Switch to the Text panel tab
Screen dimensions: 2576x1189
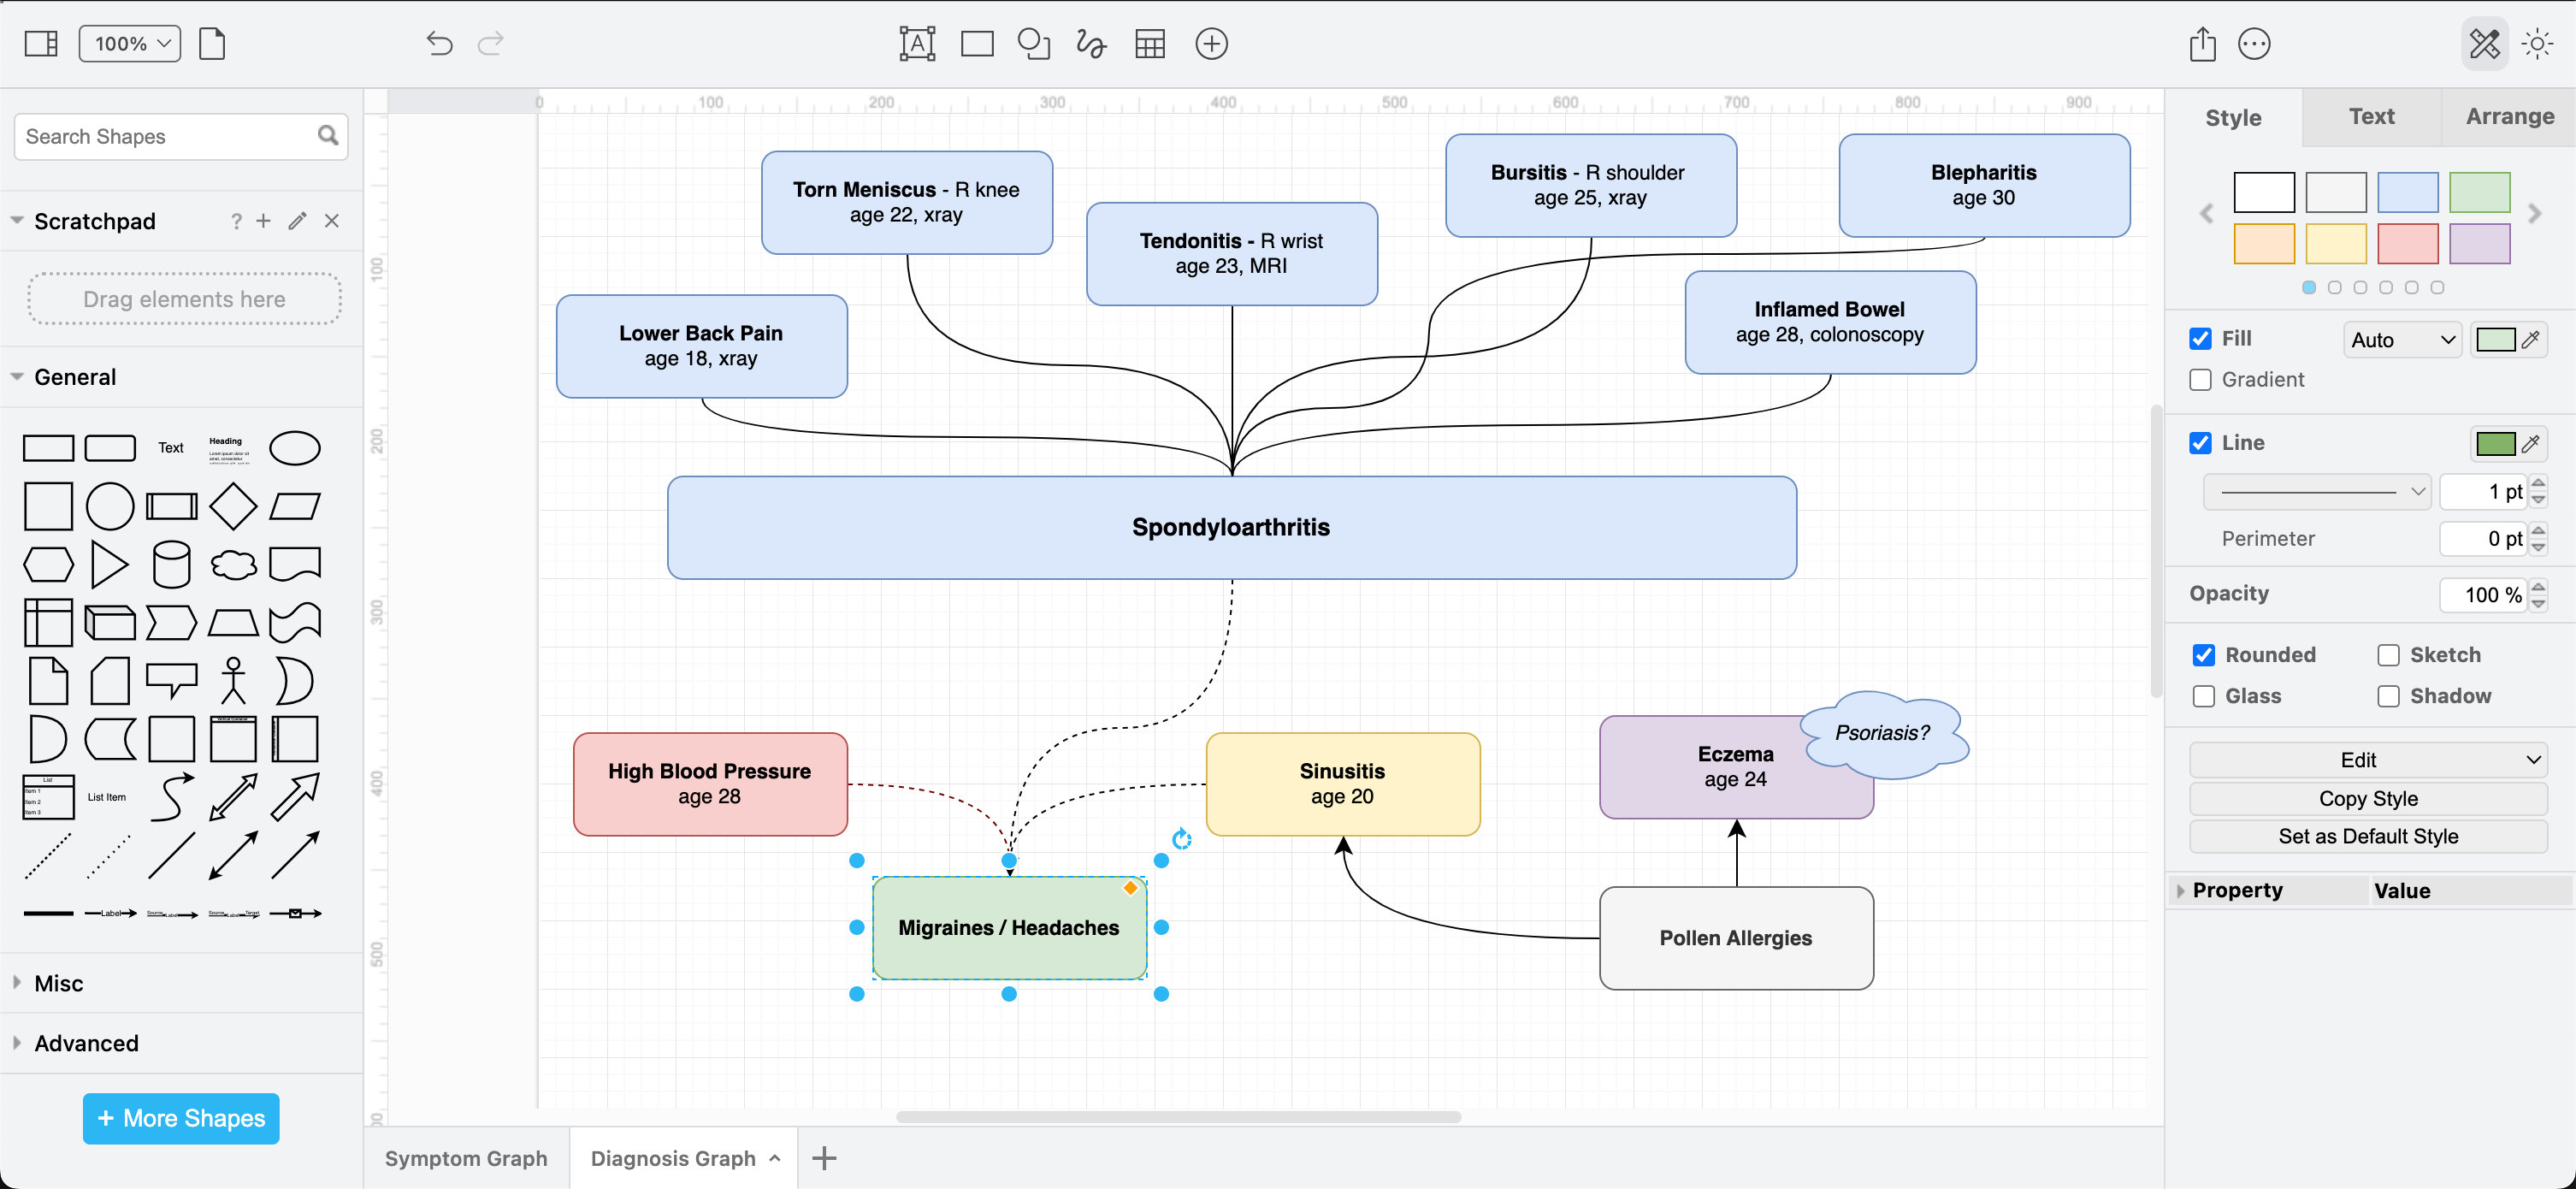coord(2369,116)
